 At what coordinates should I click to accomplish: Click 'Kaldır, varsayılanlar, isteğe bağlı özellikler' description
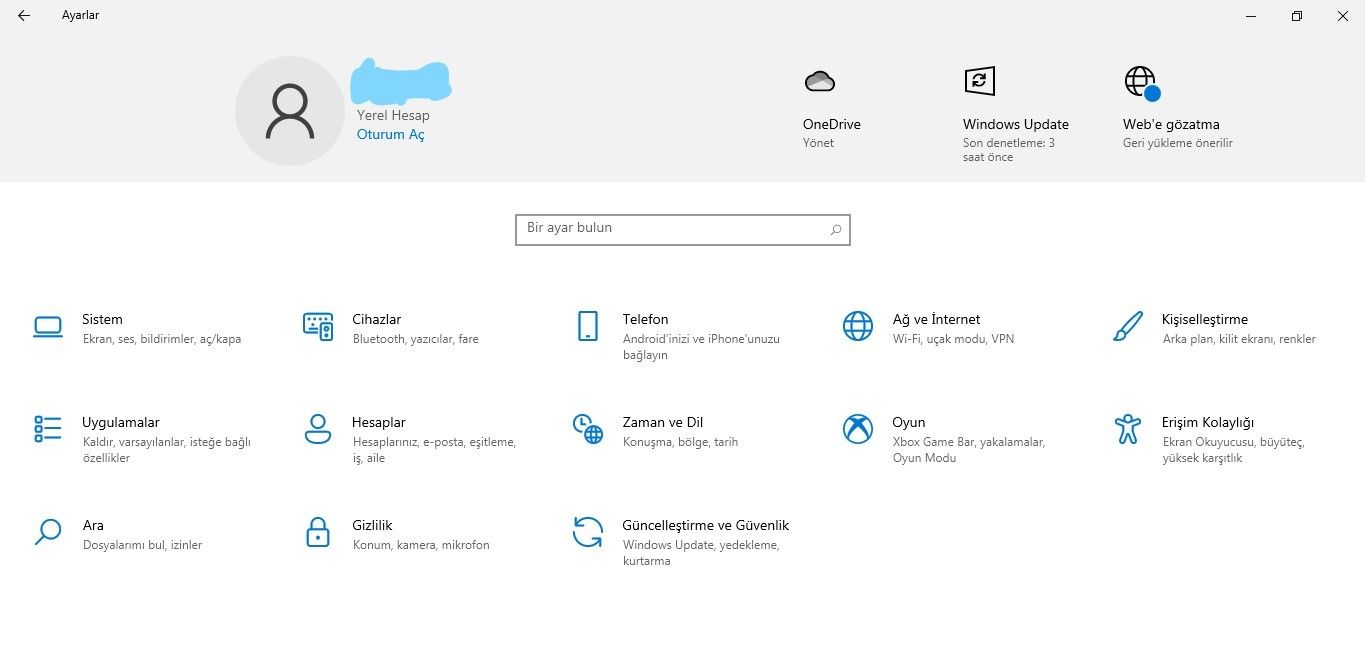166,450
